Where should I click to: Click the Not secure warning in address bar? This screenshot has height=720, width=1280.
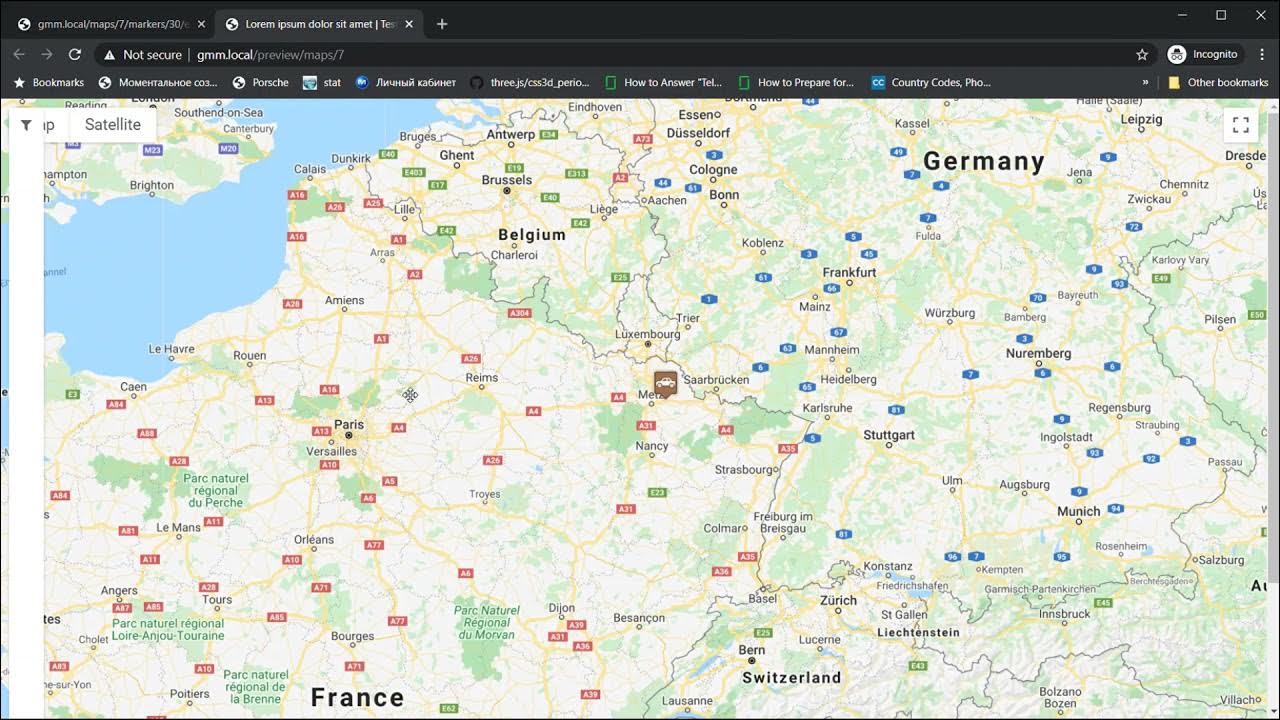coord(143,55)
